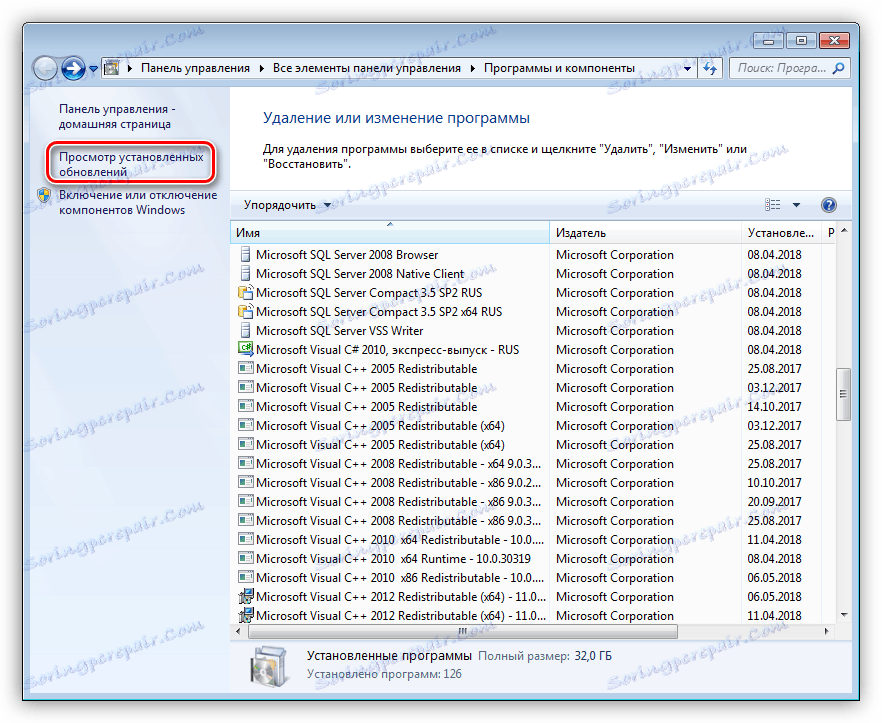Click the vertical scrollbar thumb
The height and width of the screenshot is (723, 882).
pos(843,394)
